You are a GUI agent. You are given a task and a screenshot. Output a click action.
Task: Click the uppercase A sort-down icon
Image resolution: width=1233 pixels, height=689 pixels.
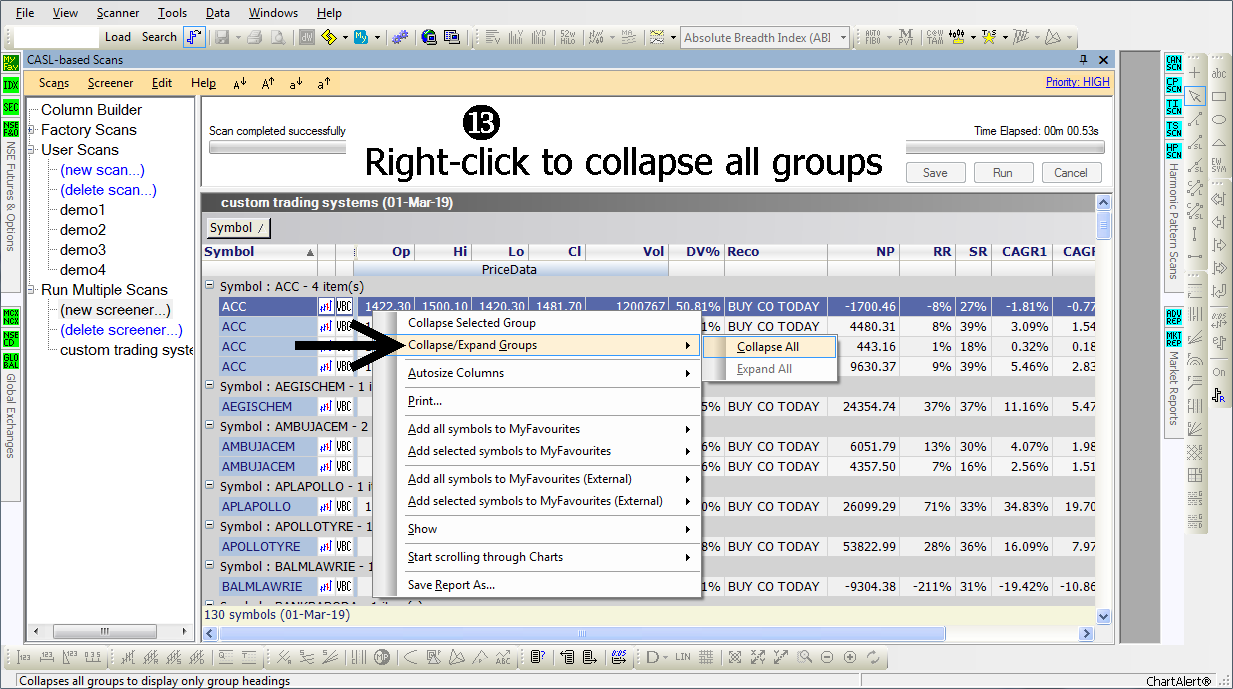(240, 84)
